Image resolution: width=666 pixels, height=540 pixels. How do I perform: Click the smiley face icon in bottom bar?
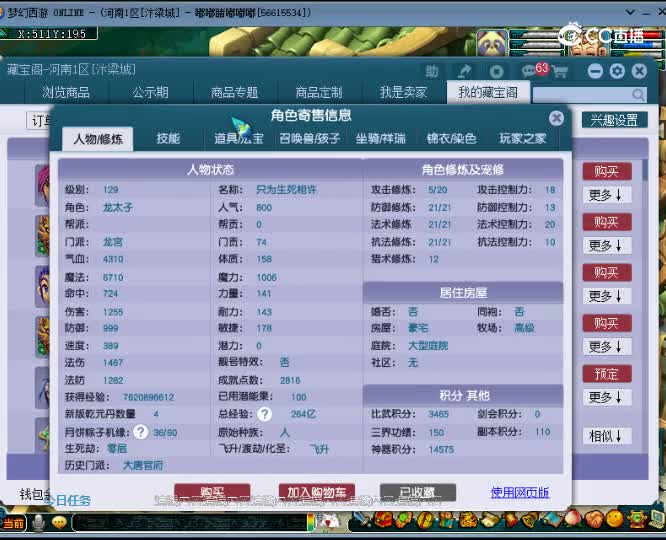pos(614,519)
